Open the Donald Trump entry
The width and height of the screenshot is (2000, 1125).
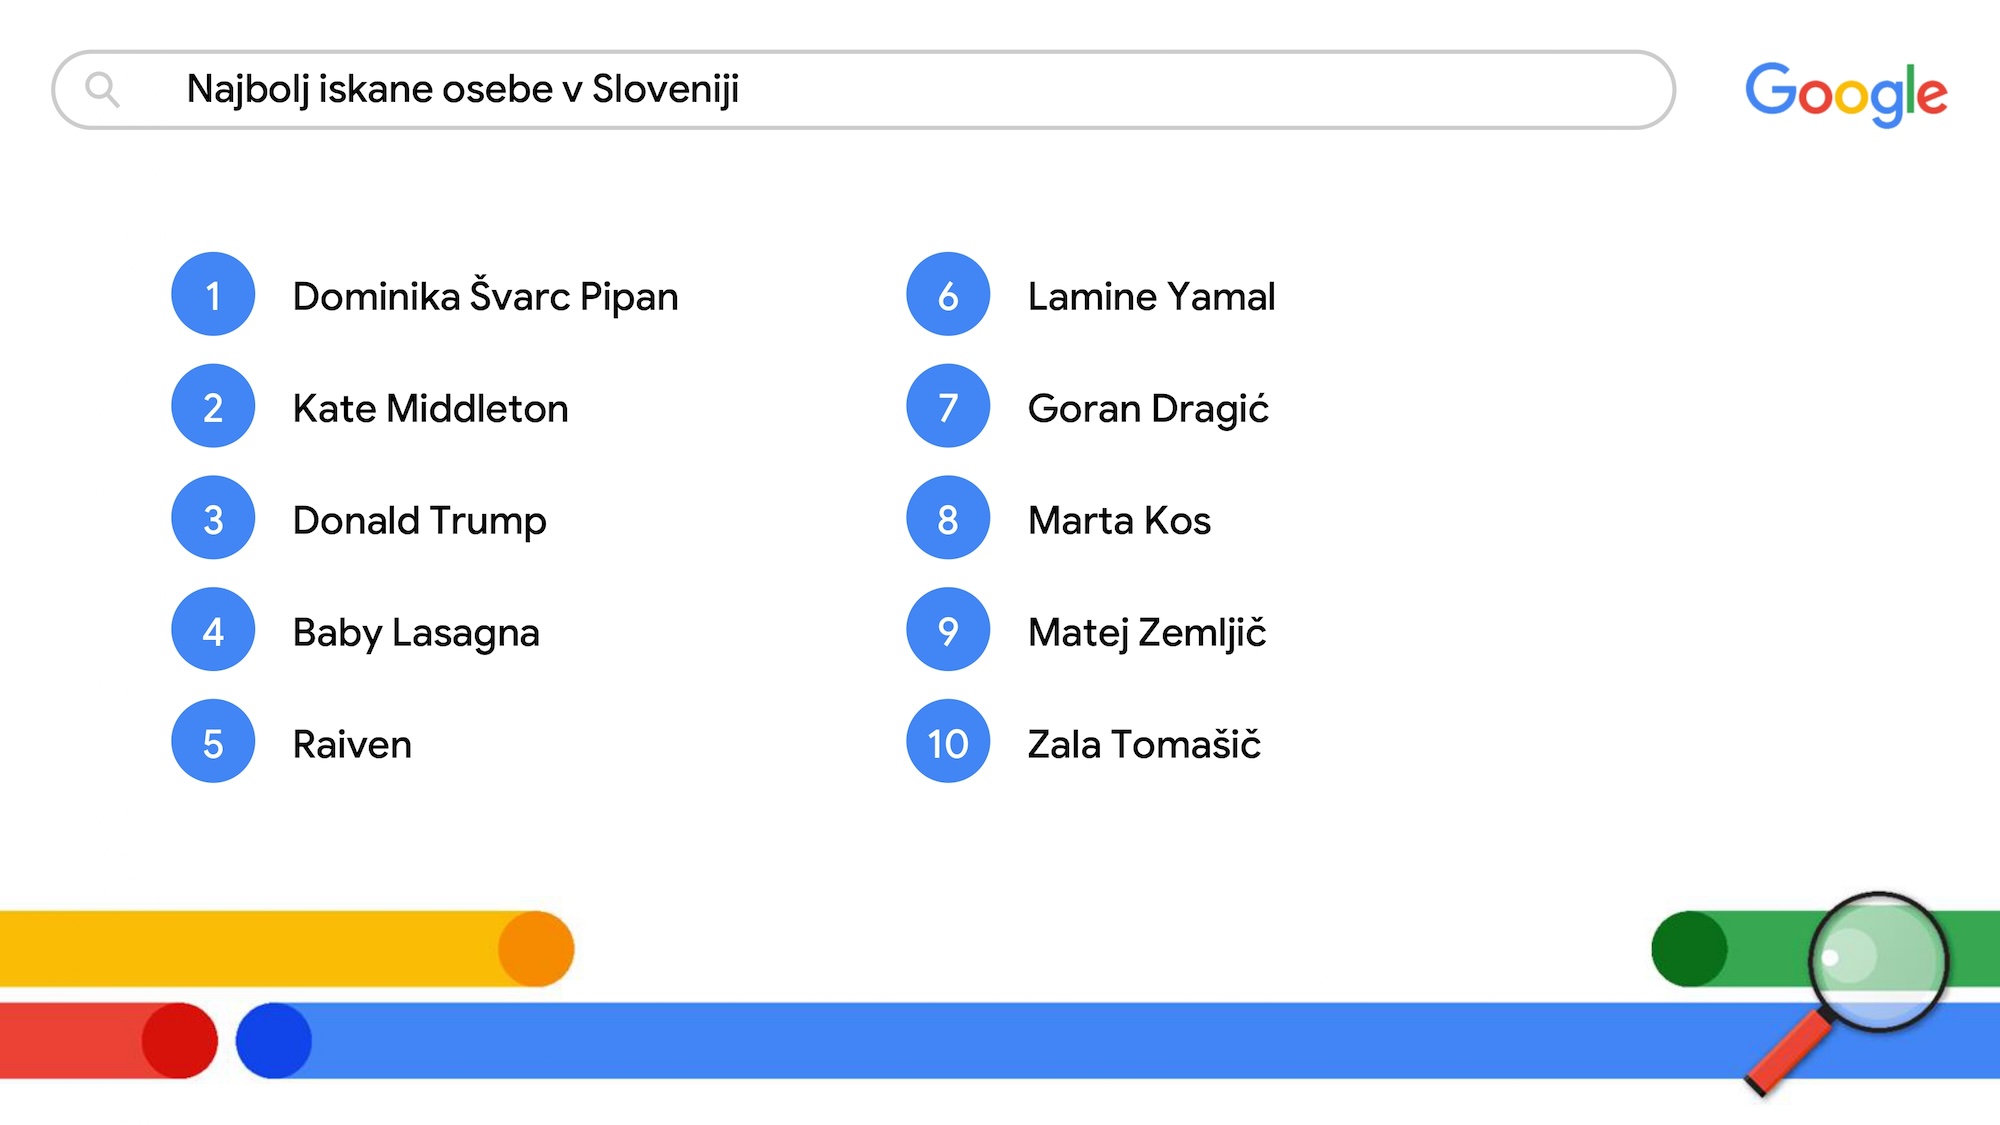pos(419,521)
